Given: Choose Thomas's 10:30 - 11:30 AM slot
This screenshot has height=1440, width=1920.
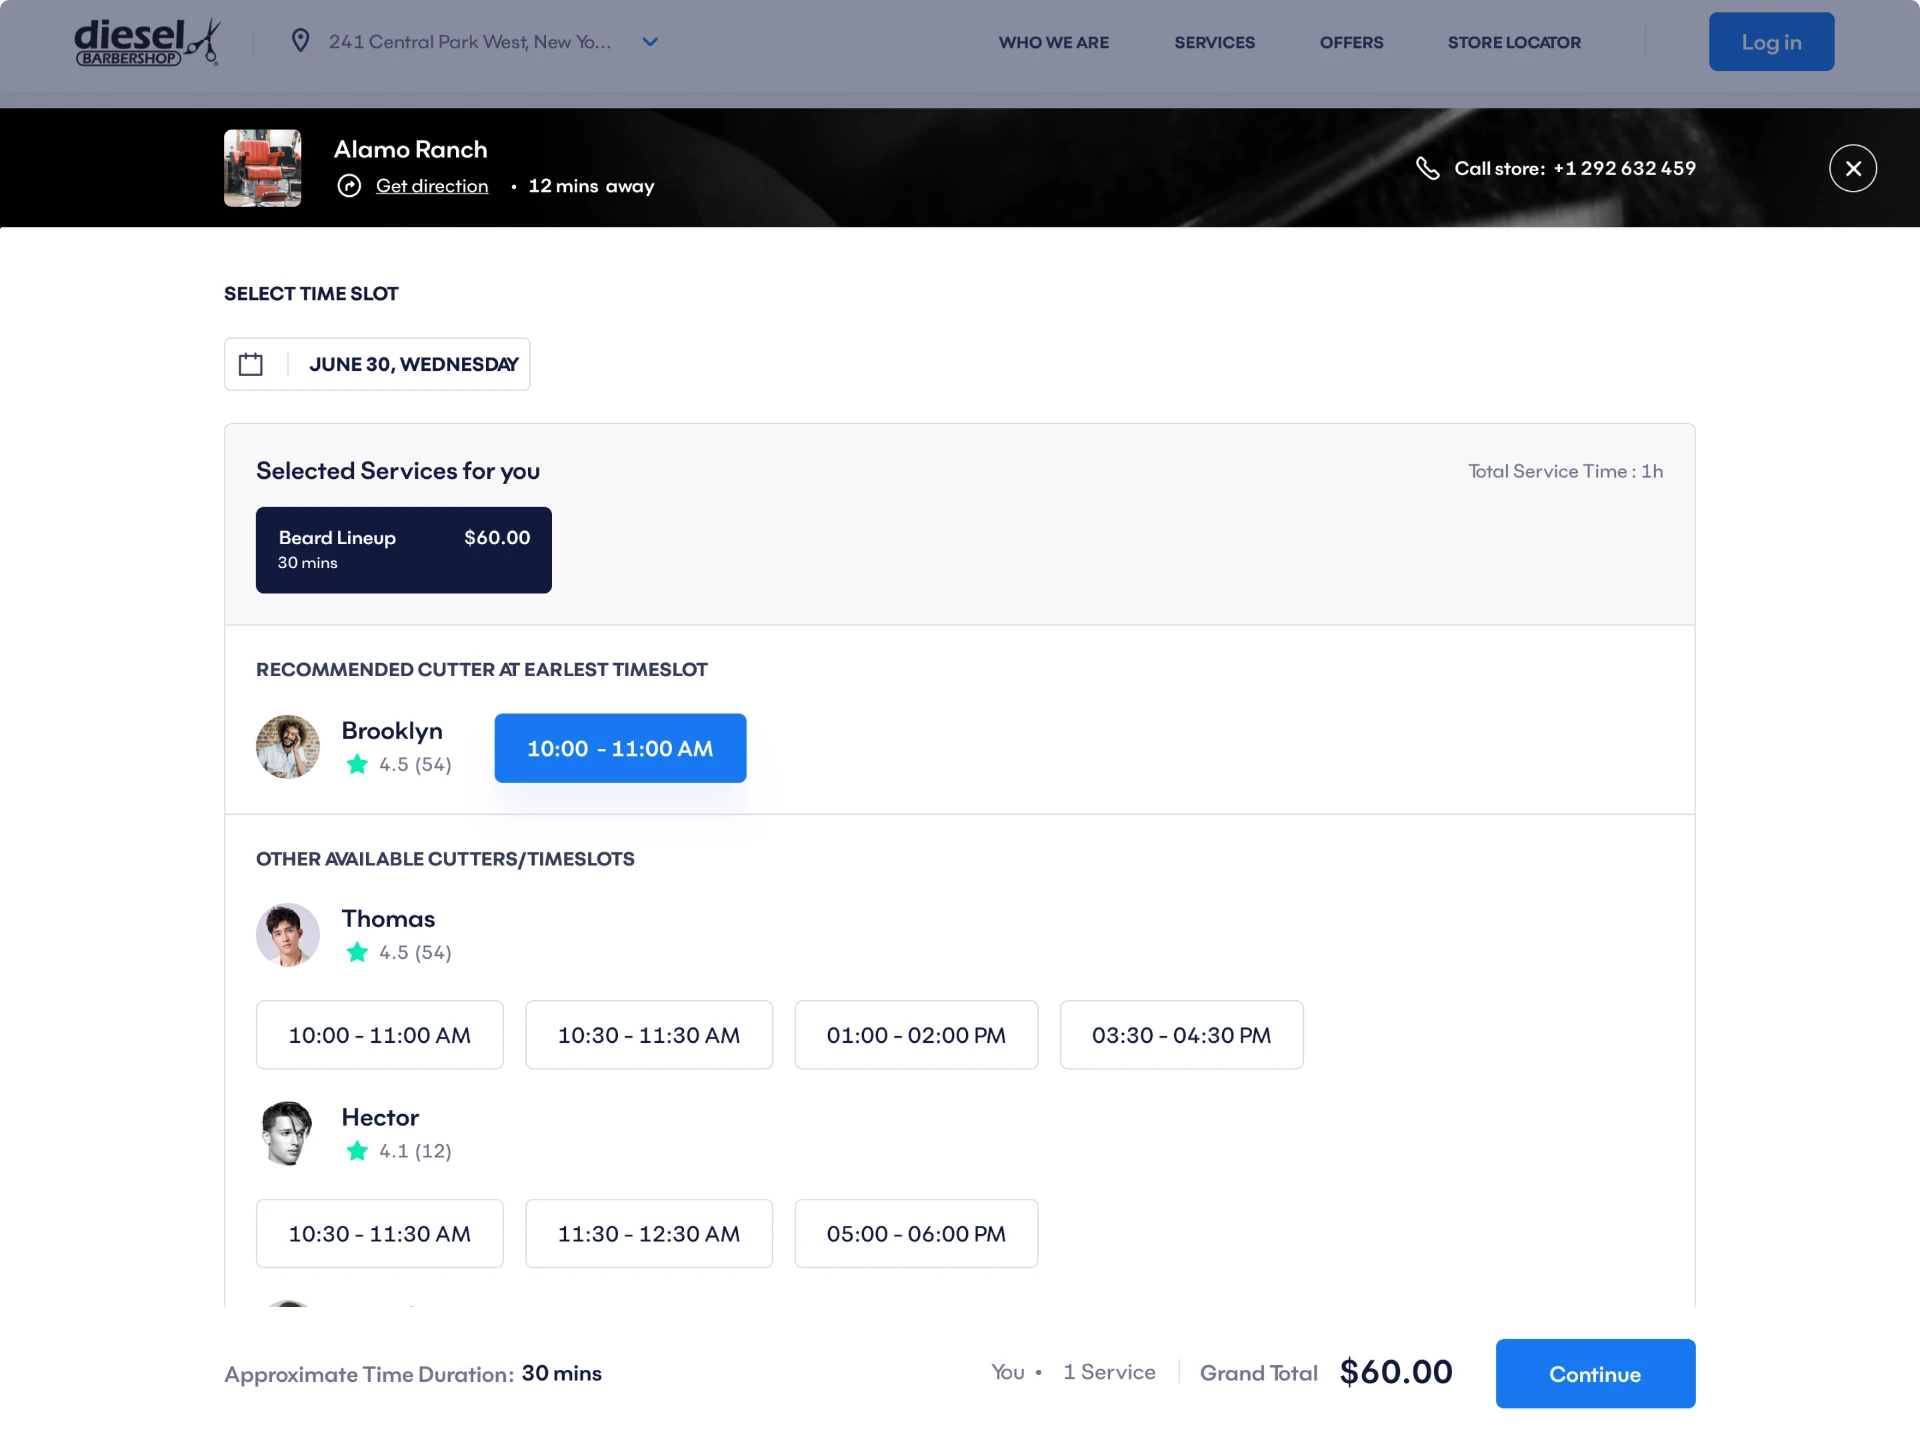Looking at the screenshot, I should pos(649,1035).
